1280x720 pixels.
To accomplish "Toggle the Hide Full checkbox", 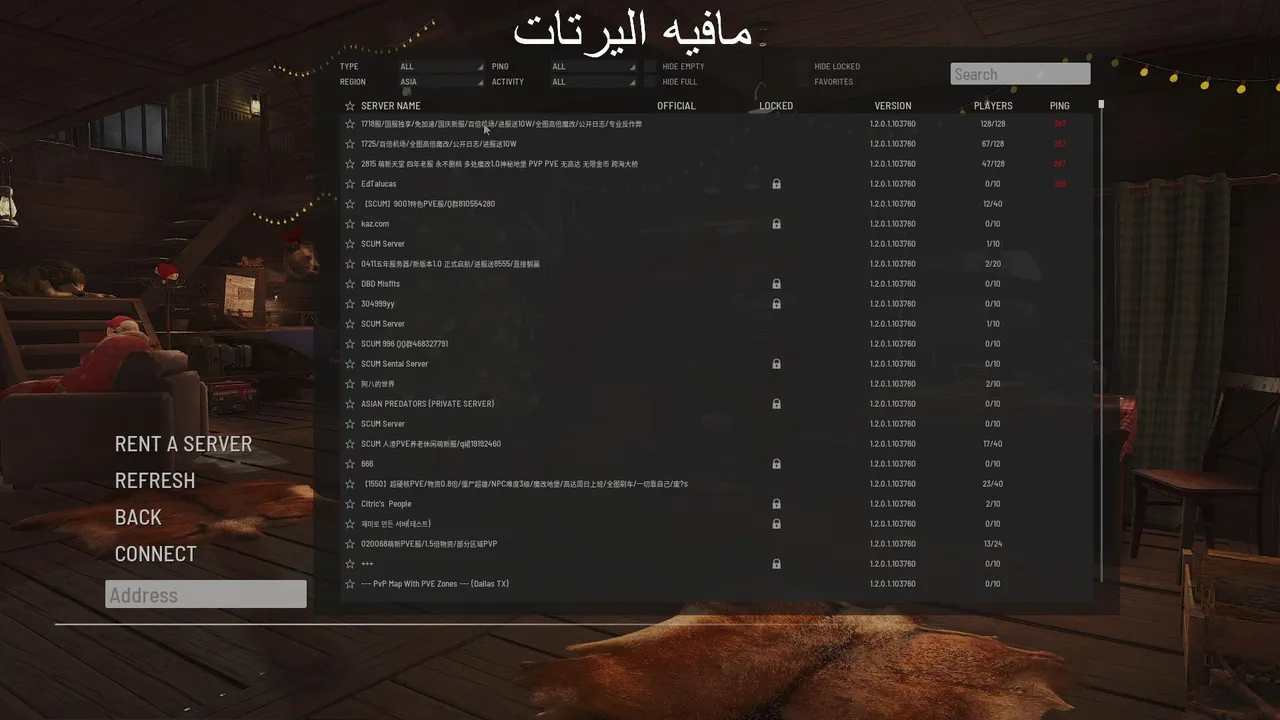I will 650,82.
